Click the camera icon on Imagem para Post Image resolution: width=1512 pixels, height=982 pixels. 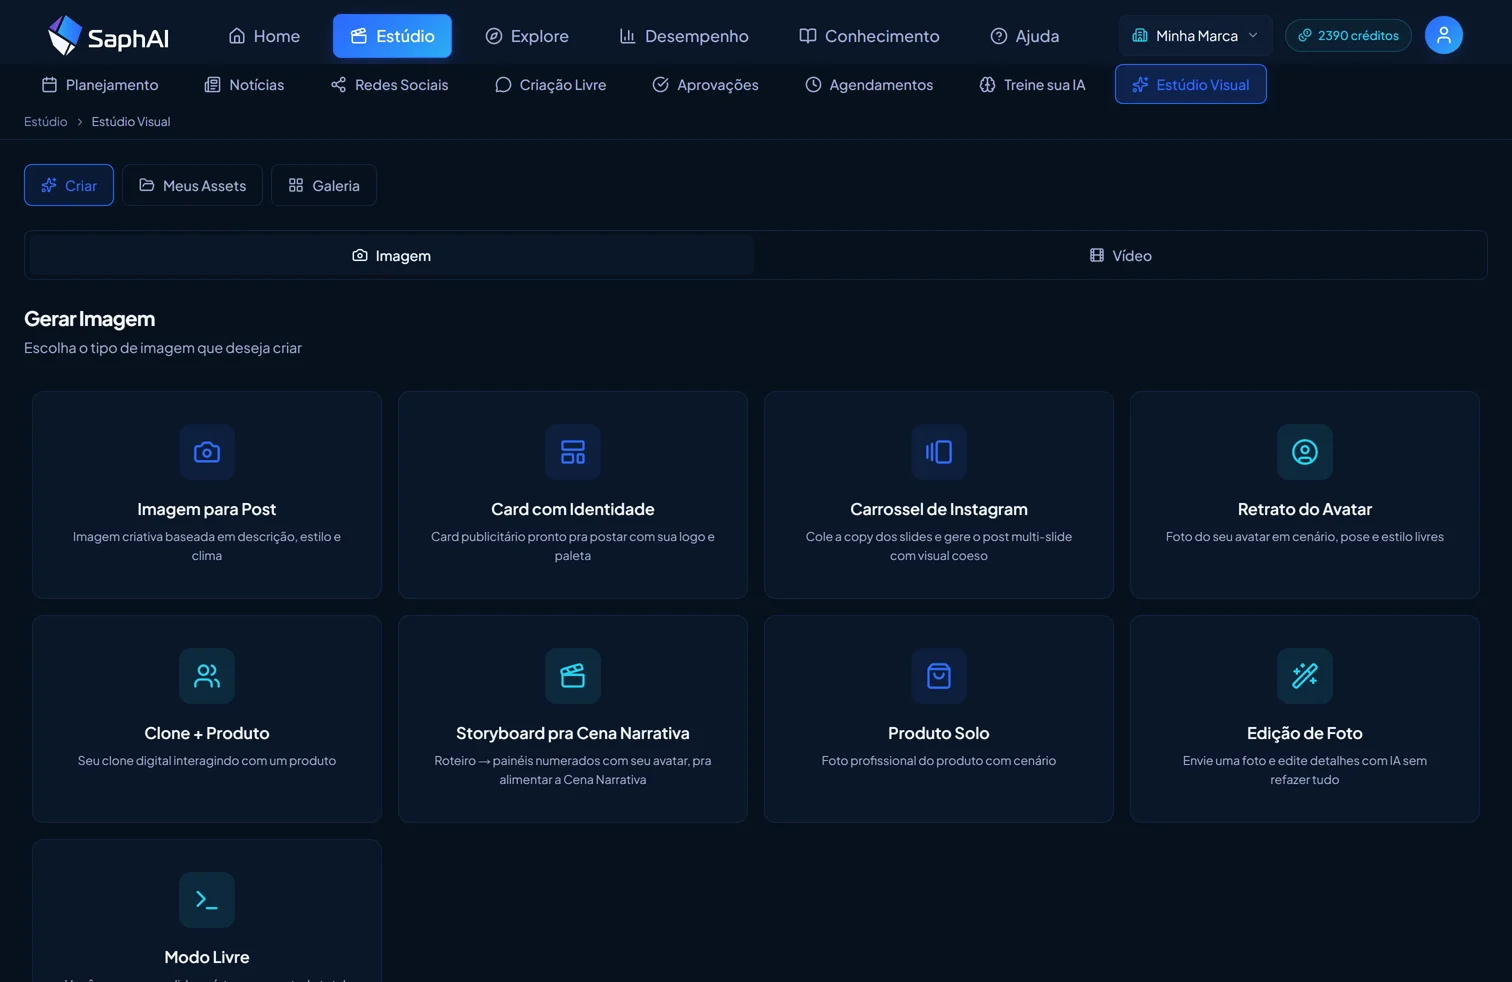pyautogui.click(x=207, y=452)
